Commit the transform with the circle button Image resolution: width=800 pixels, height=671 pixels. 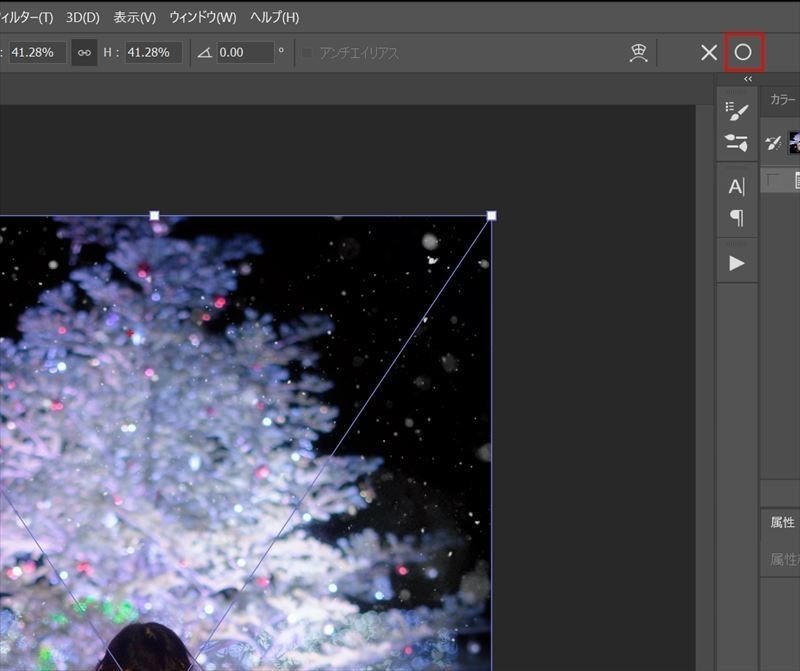click(x=743, y=52)
